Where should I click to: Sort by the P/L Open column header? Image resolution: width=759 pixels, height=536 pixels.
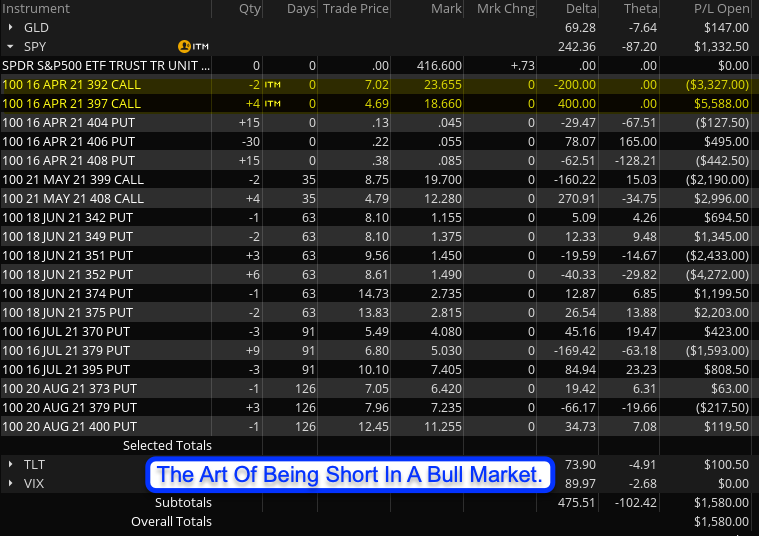(x=721, y=9)
